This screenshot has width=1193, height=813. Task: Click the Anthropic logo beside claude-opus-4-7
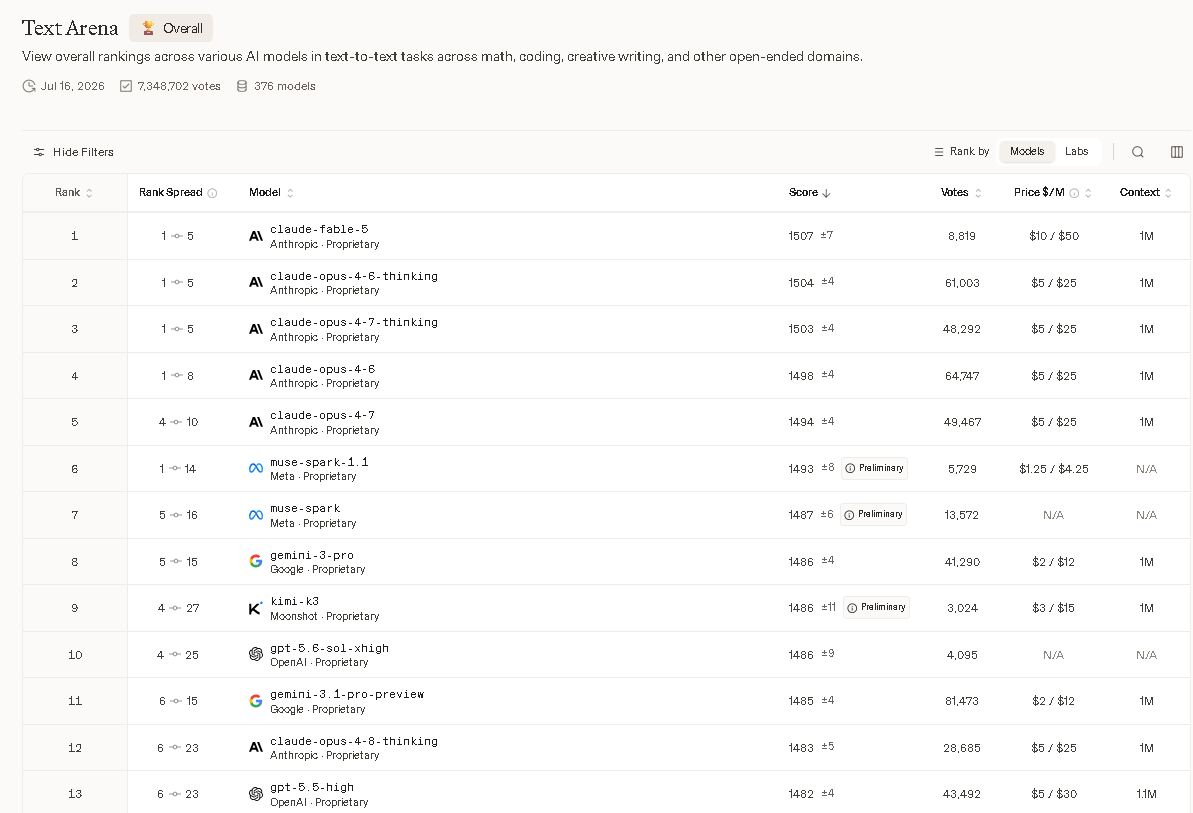(x=256, y=422)
